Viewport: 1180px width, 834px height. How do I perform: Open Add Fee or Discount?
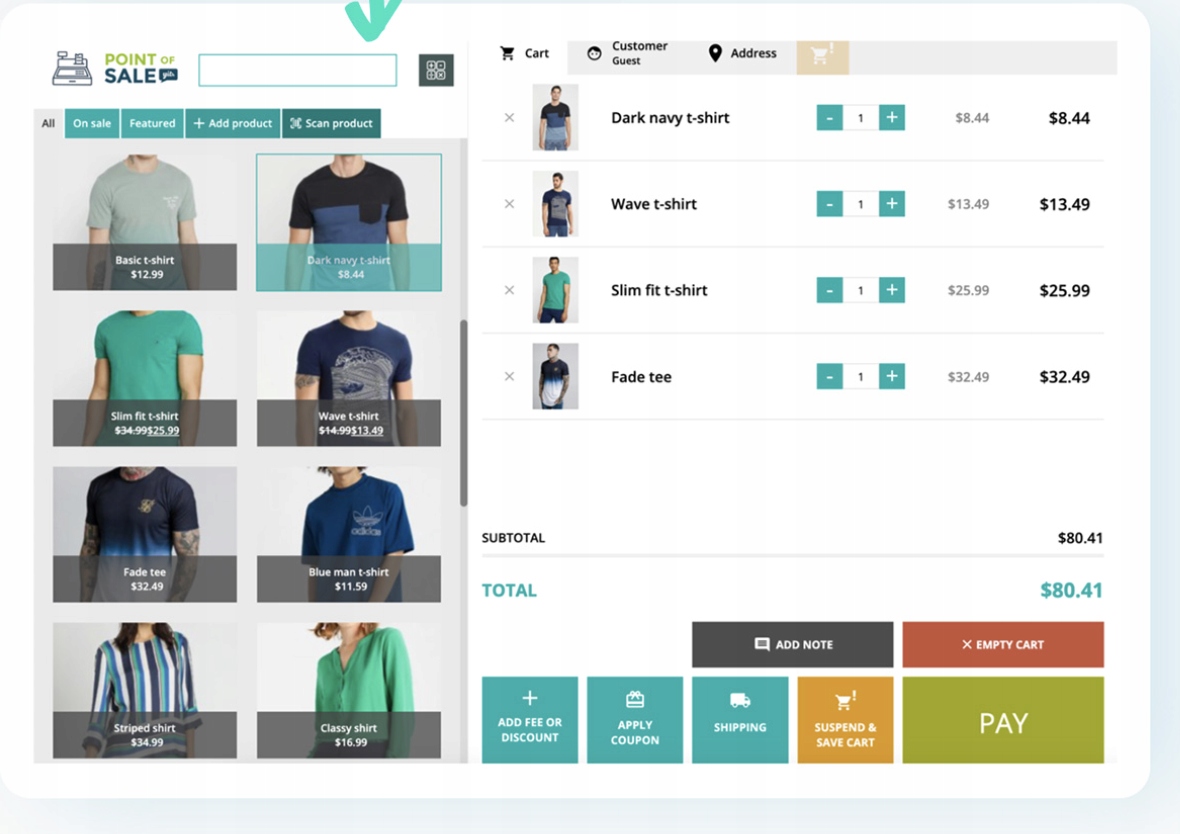[530, 720]
